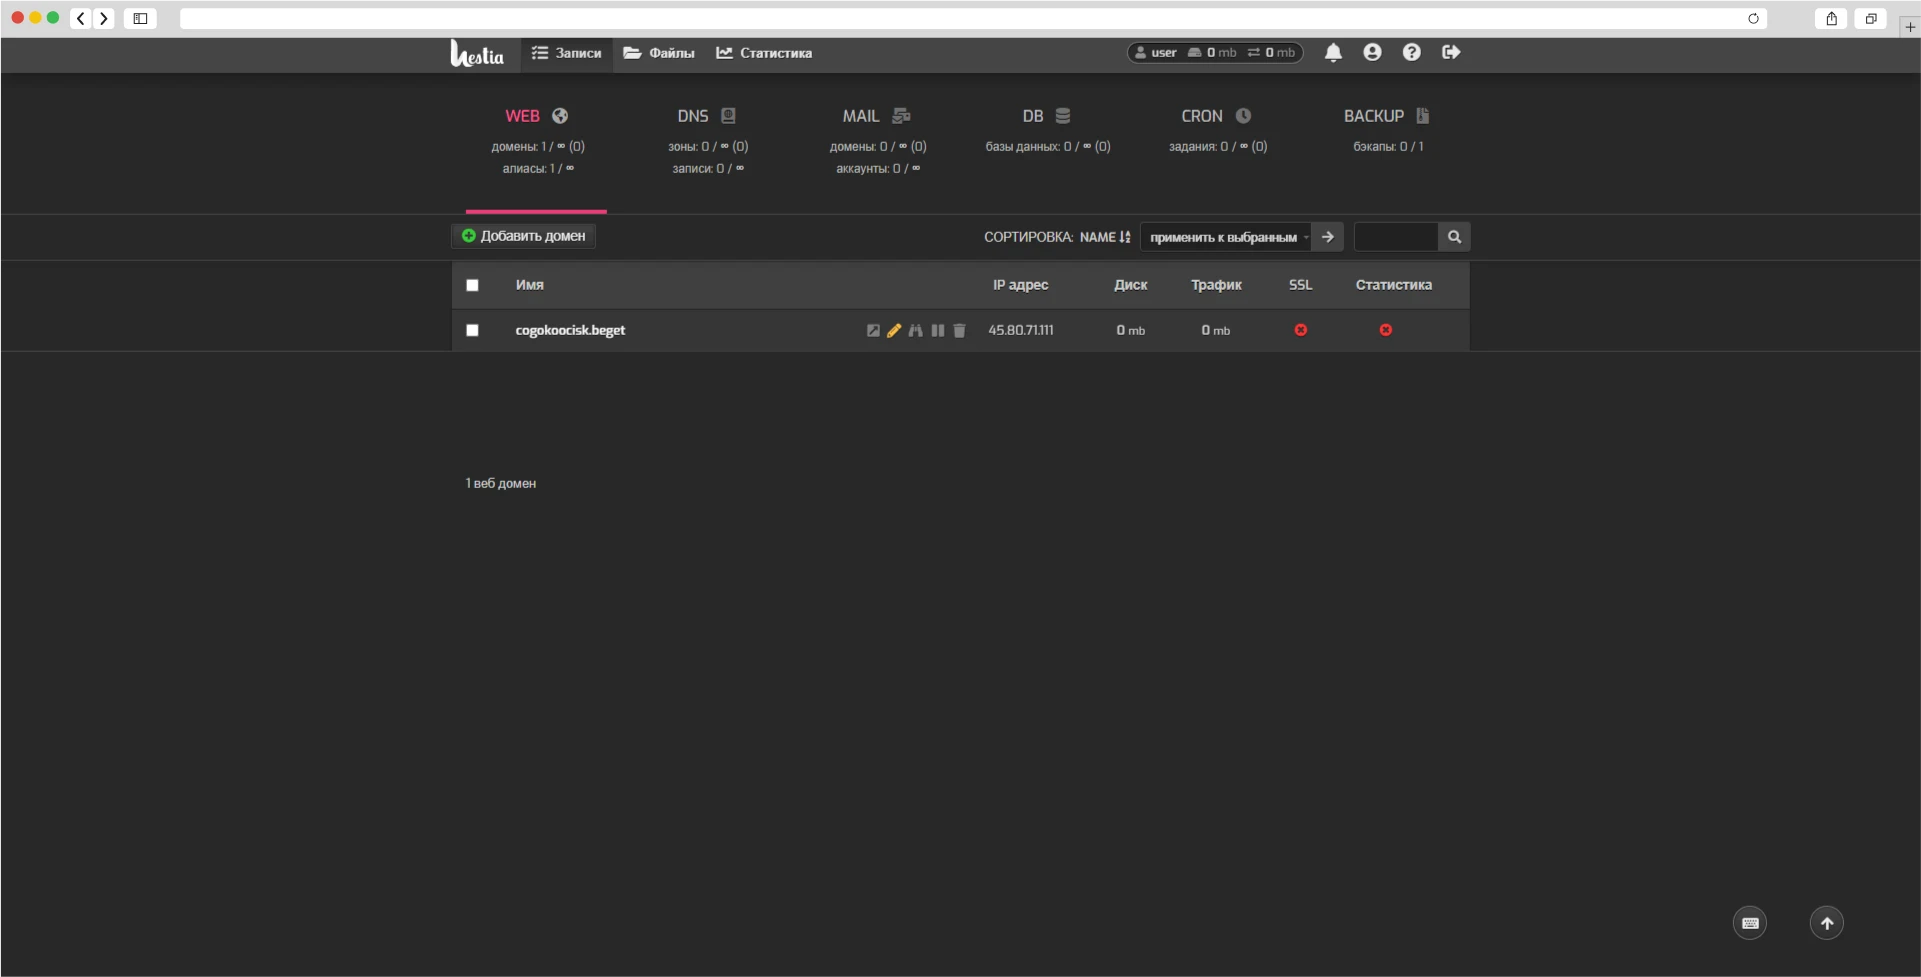Delete cogokoocisk.beget using trash icon
This screenshot has height=977, width=1921.
[959, 331]
